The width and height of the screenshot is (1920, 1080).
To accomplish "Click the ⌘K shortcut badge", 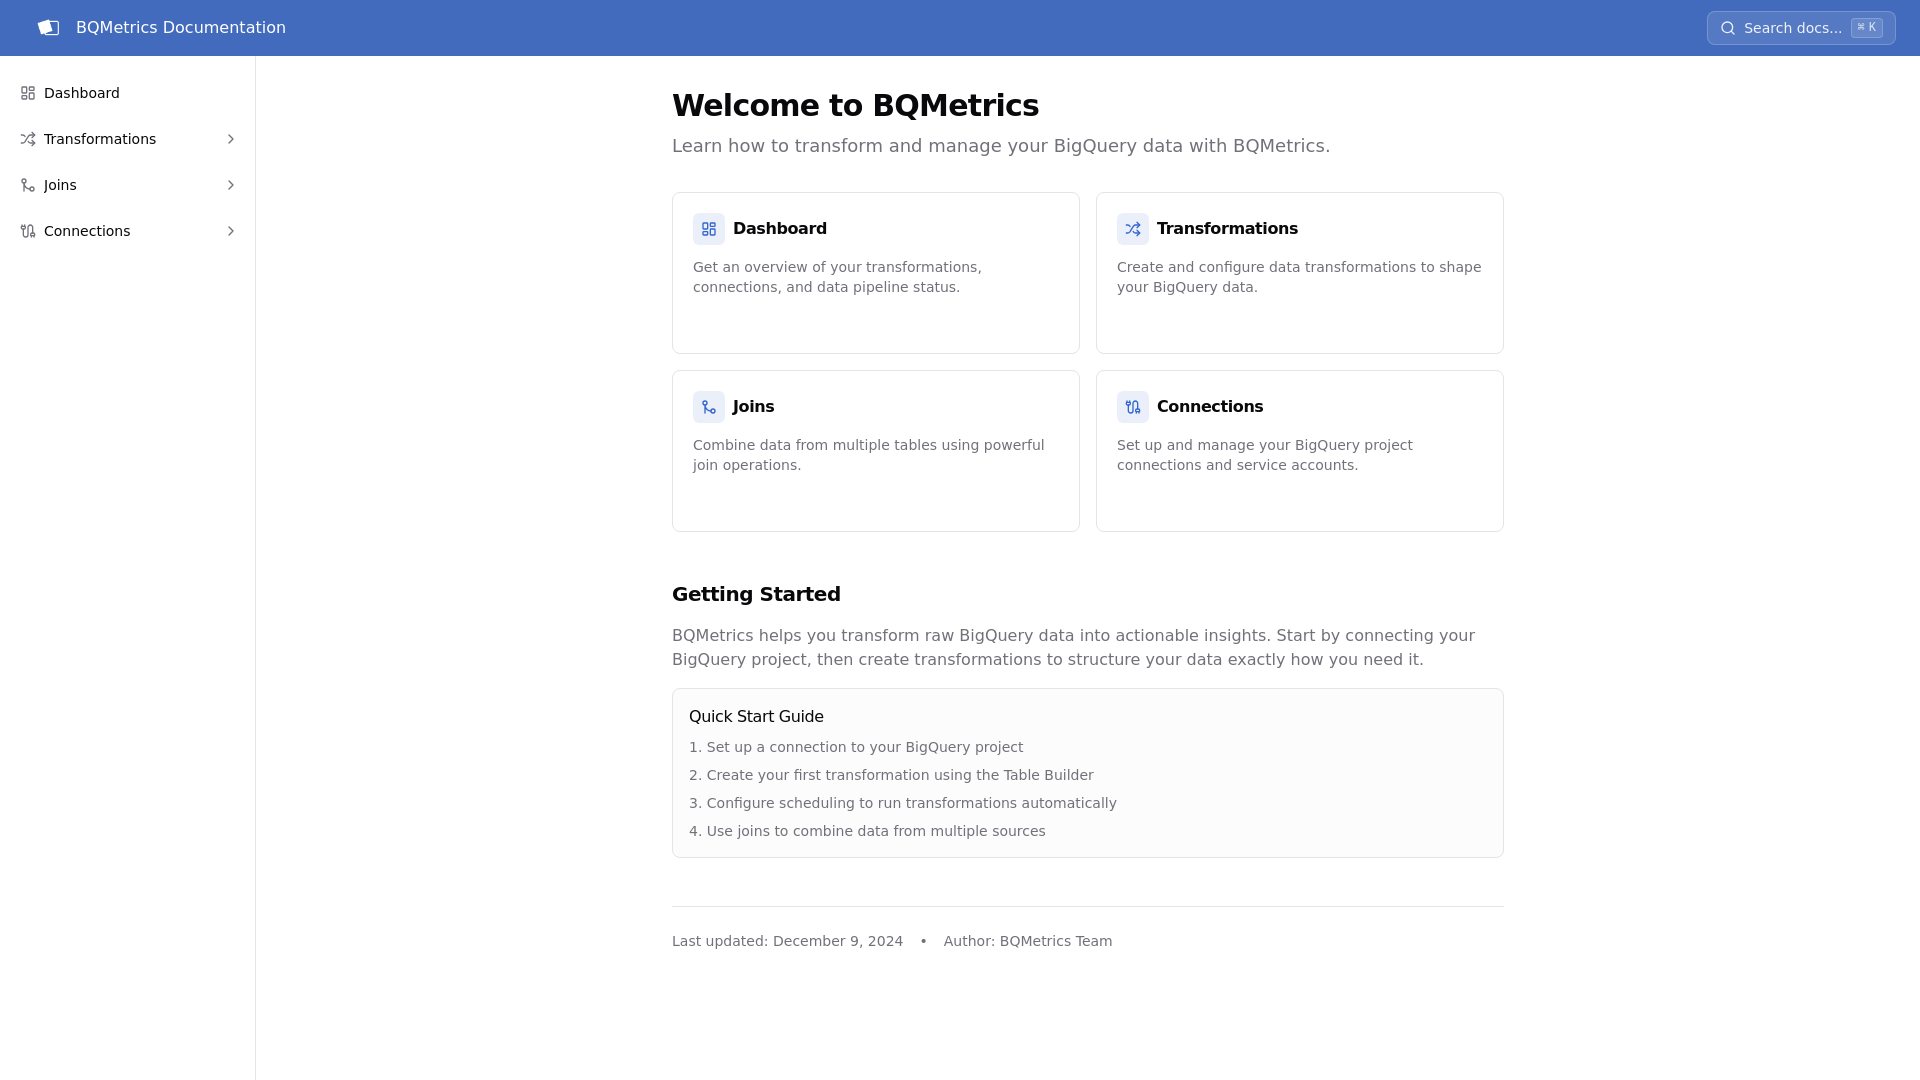I will [1866, 28].
